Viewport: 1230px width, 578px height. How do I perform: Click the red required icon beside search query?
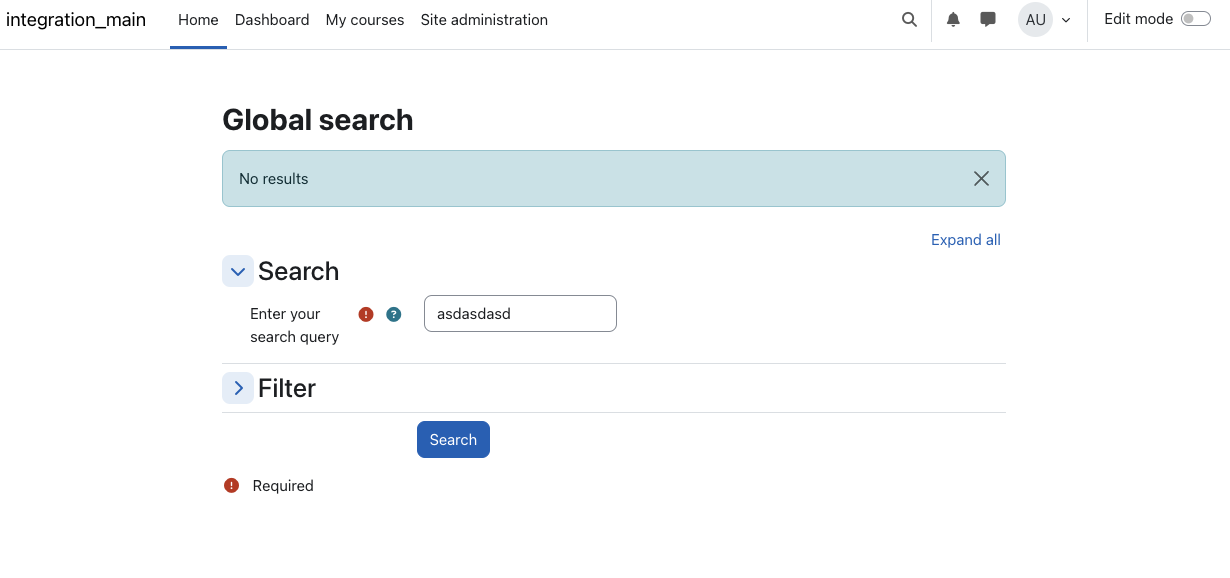point(366,314)
